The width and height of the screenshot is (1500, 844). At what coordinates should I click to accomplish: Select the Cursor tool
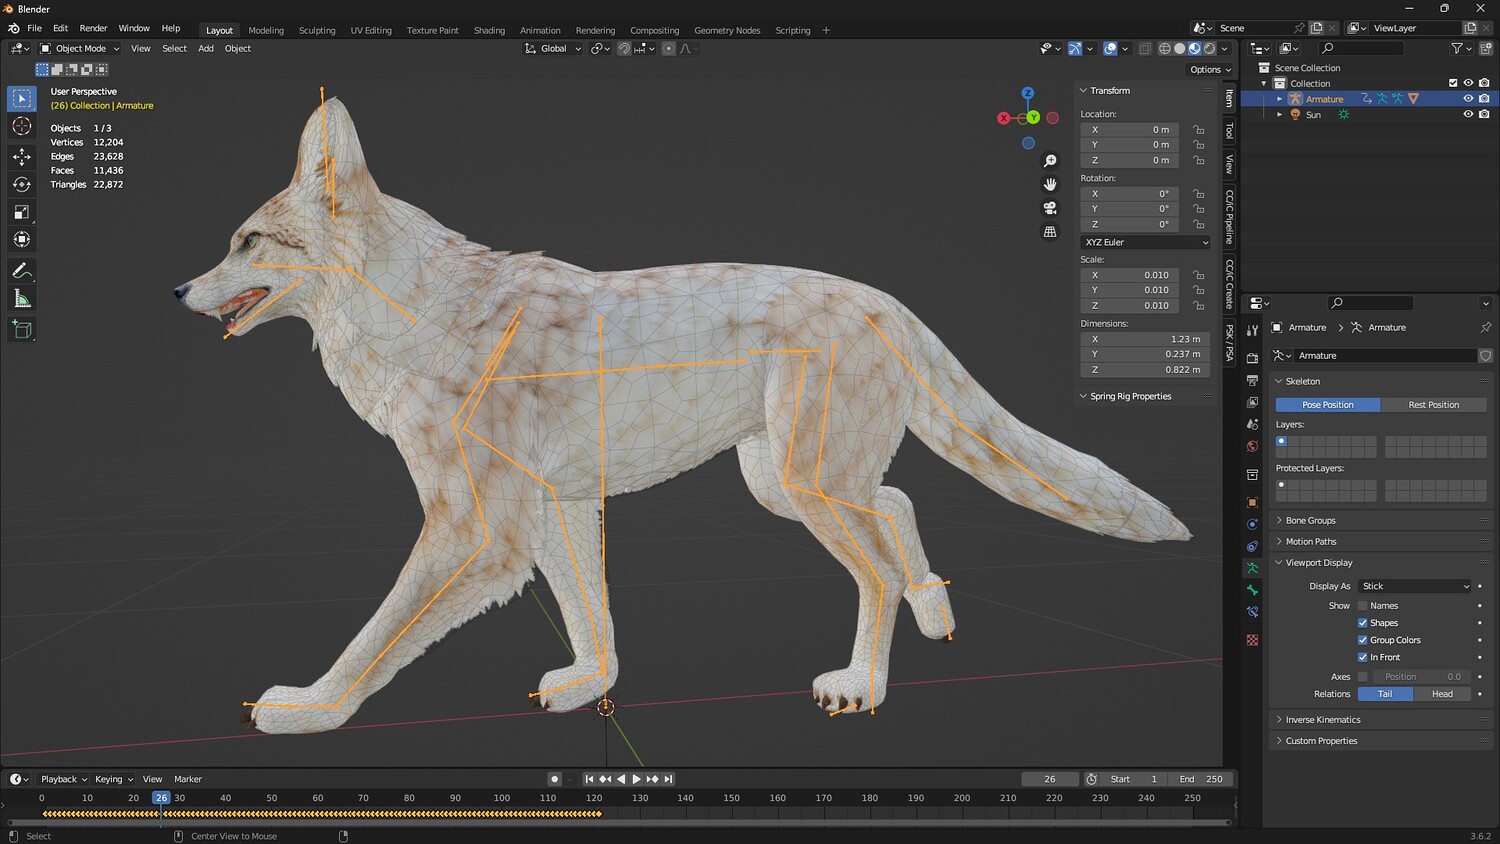pos(21,126)
